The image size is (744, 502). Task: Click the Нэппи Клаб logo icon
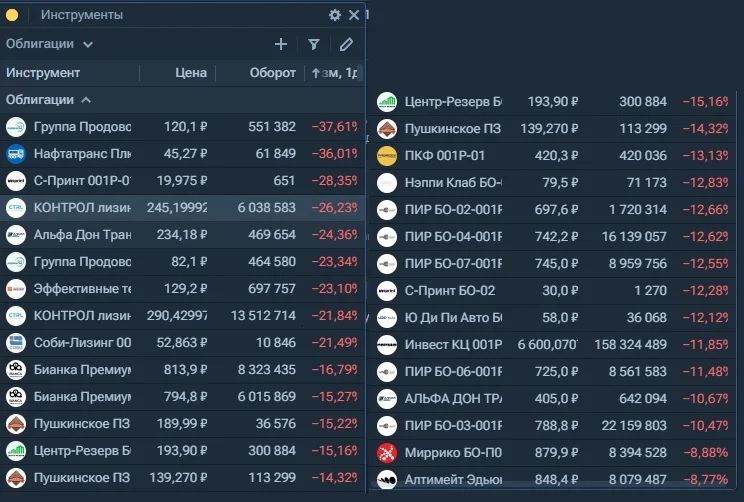tap(387, 183)
